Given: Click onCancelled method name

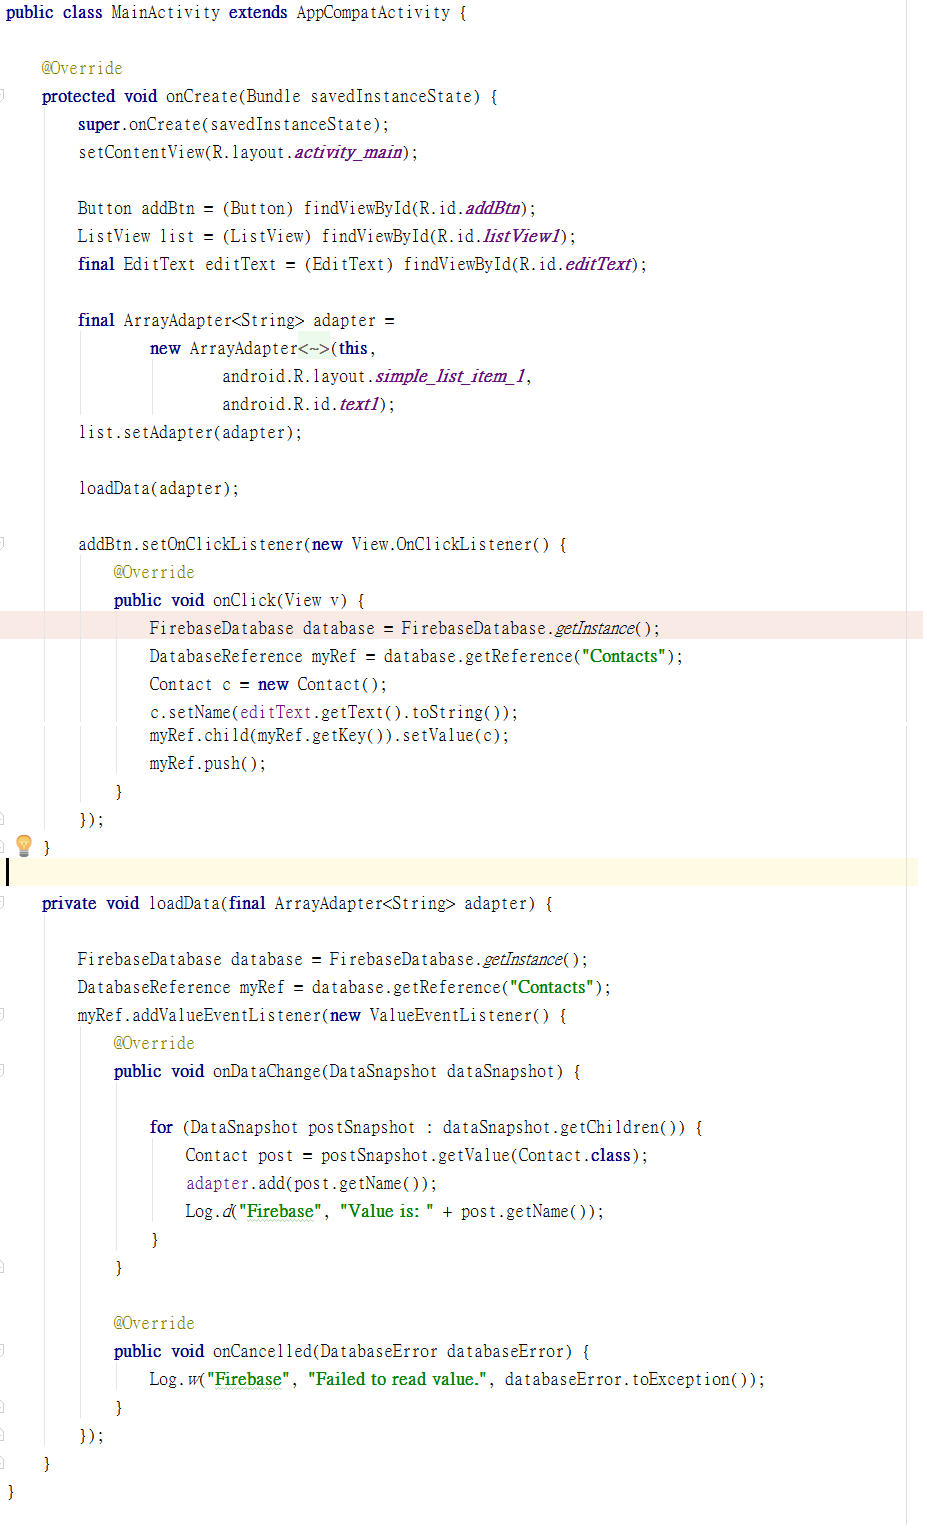Looking at the screenshot, I should point(263,1351).
